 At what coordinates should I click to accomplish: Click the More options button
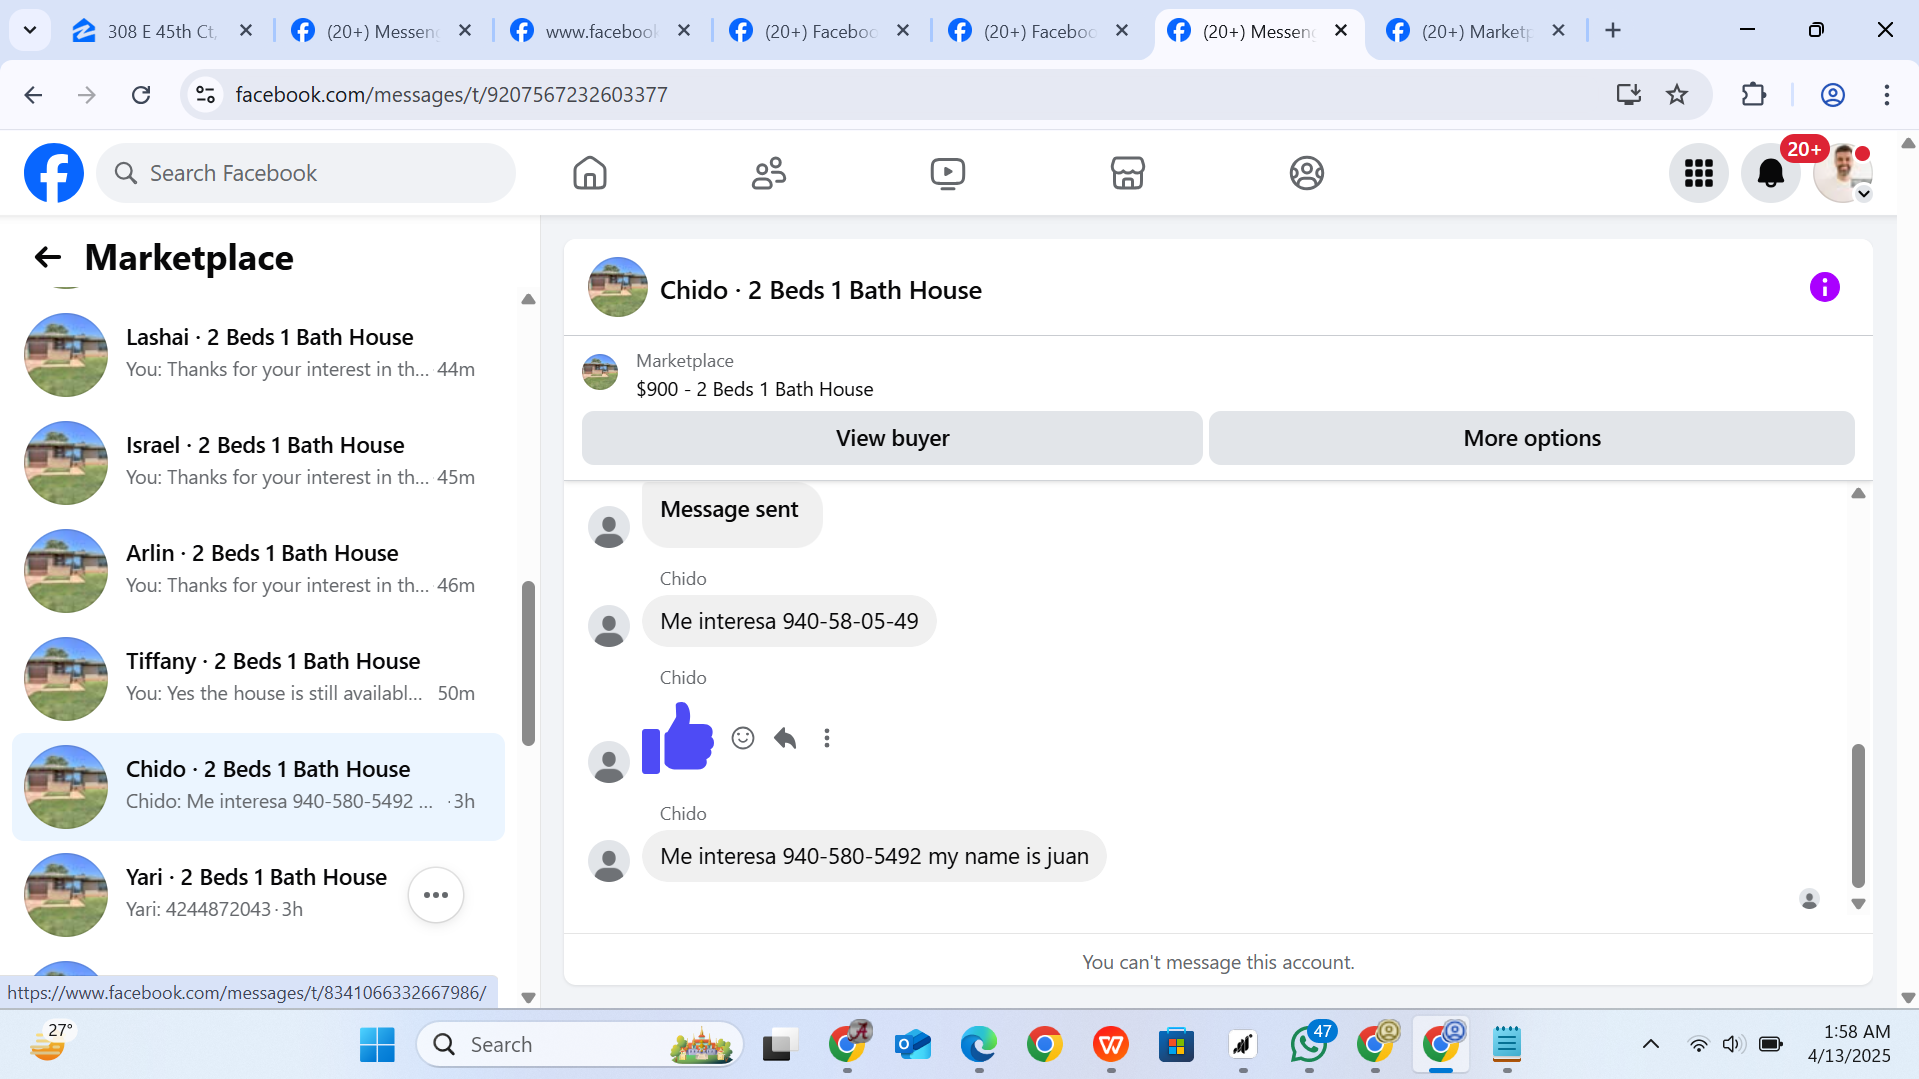(x=1532, y=438)
